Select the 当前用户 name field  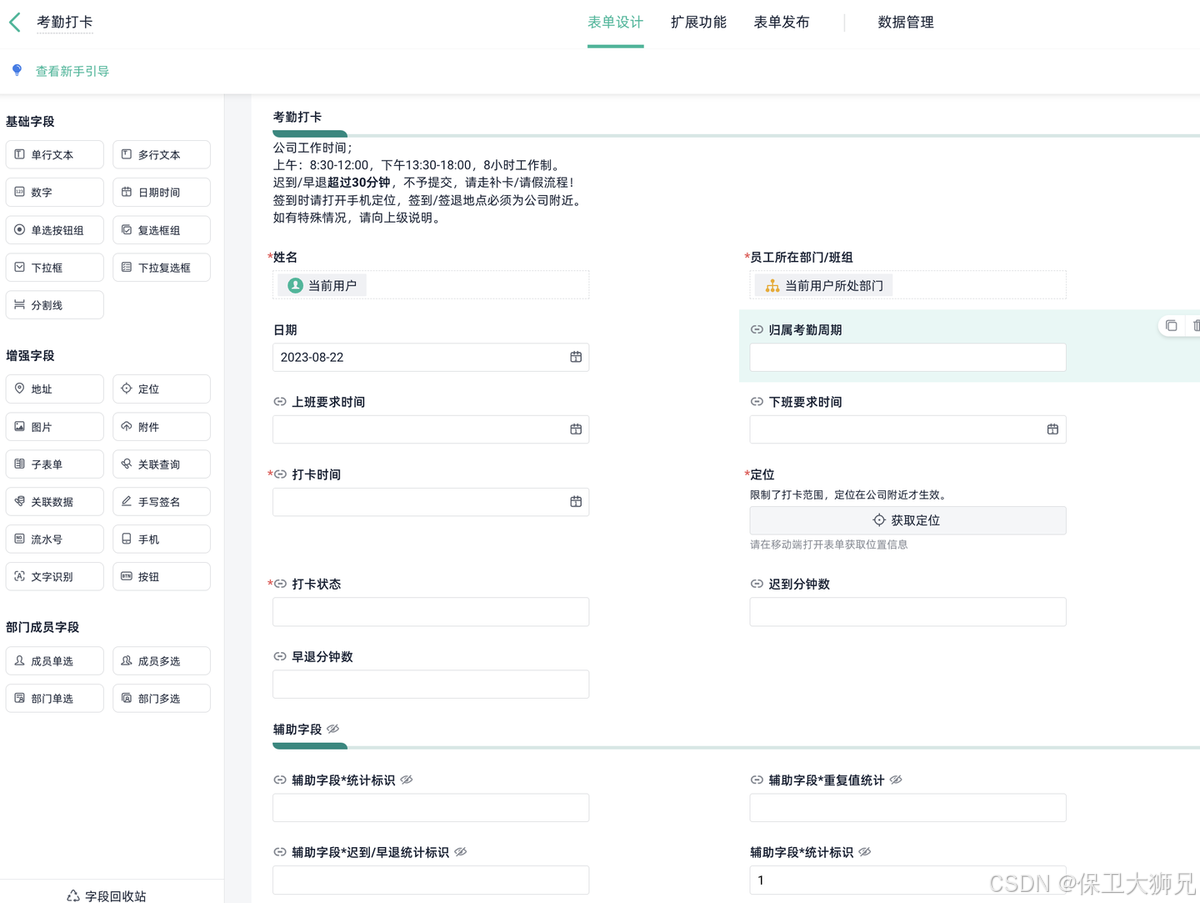click(x=431, y=285)
